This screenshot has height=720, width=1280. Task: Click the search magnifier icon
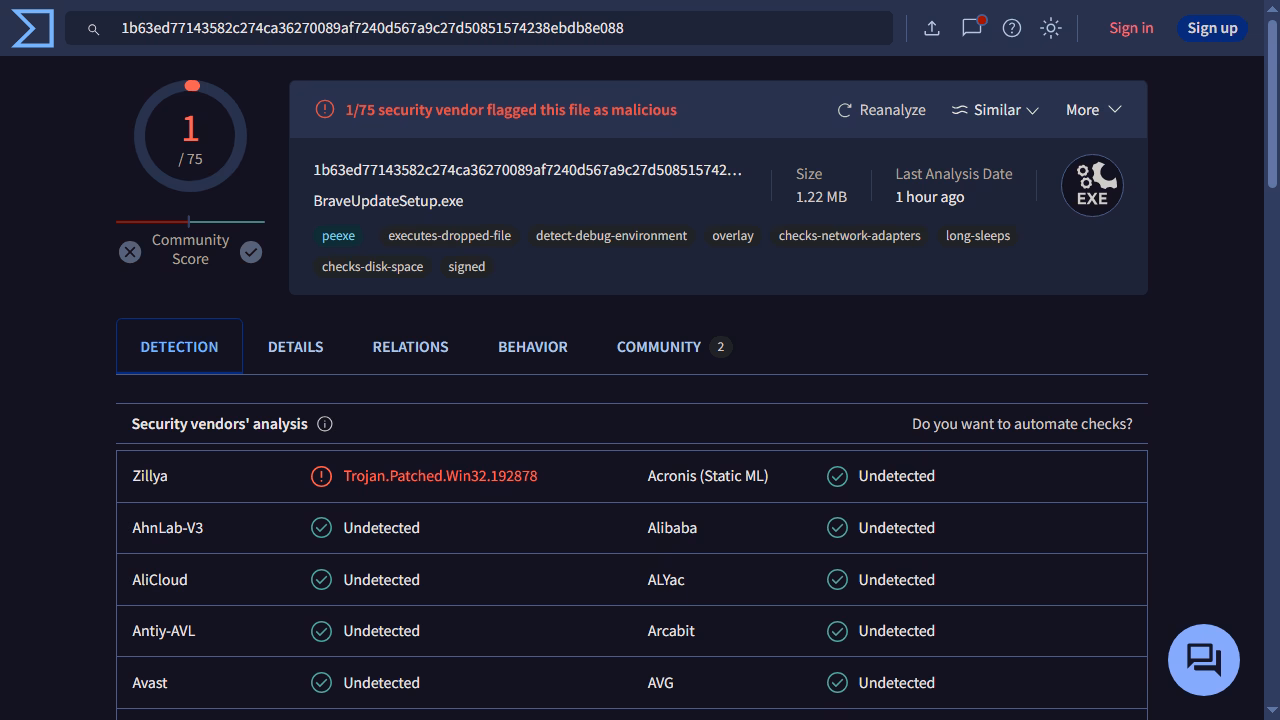click(x=93, y=29)
